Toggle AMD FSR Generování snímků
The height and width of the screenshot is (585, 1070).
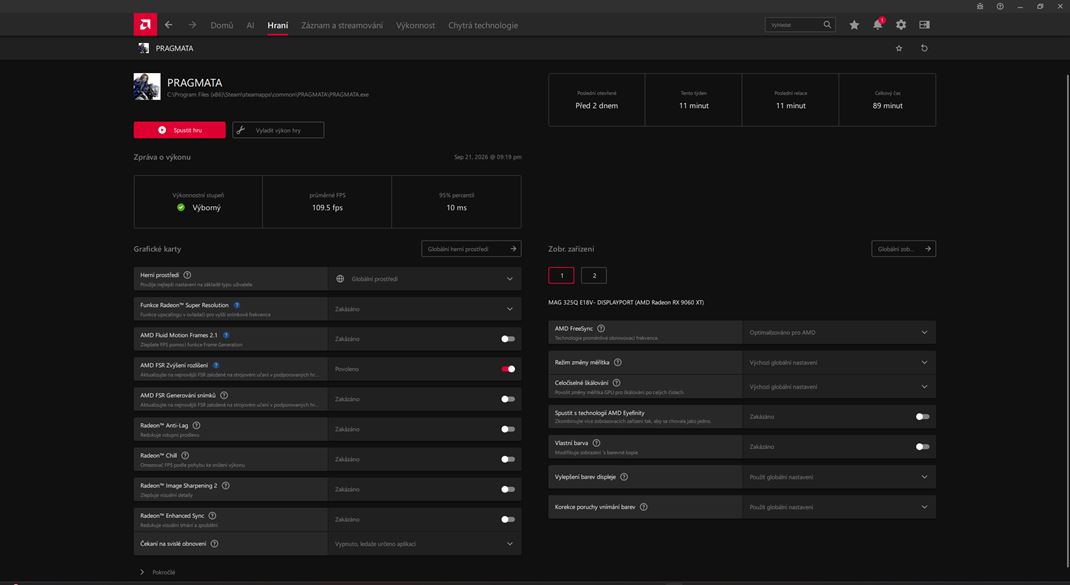(508, 399)
